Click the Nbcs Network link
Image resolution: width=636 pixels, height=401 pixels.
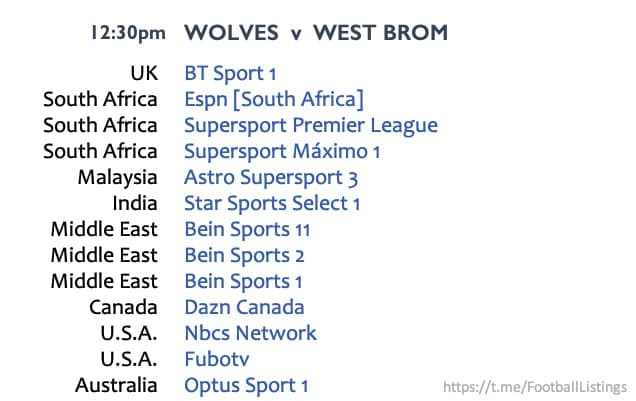tap(250, 333)
